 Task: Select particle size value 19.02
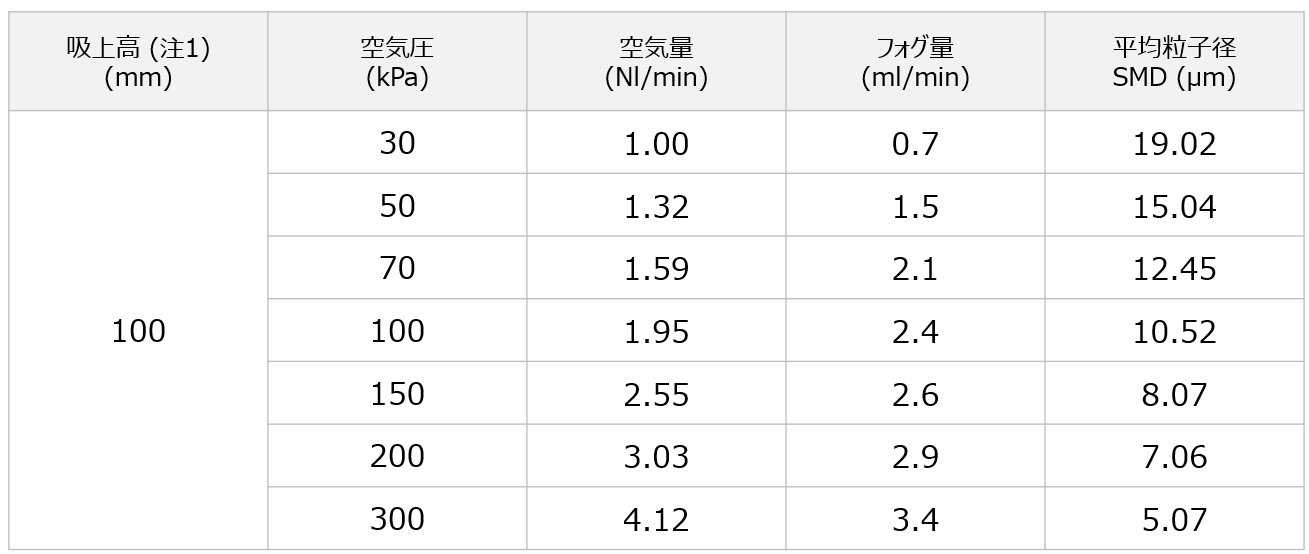pyautogui.click(x=1174, y=143)
